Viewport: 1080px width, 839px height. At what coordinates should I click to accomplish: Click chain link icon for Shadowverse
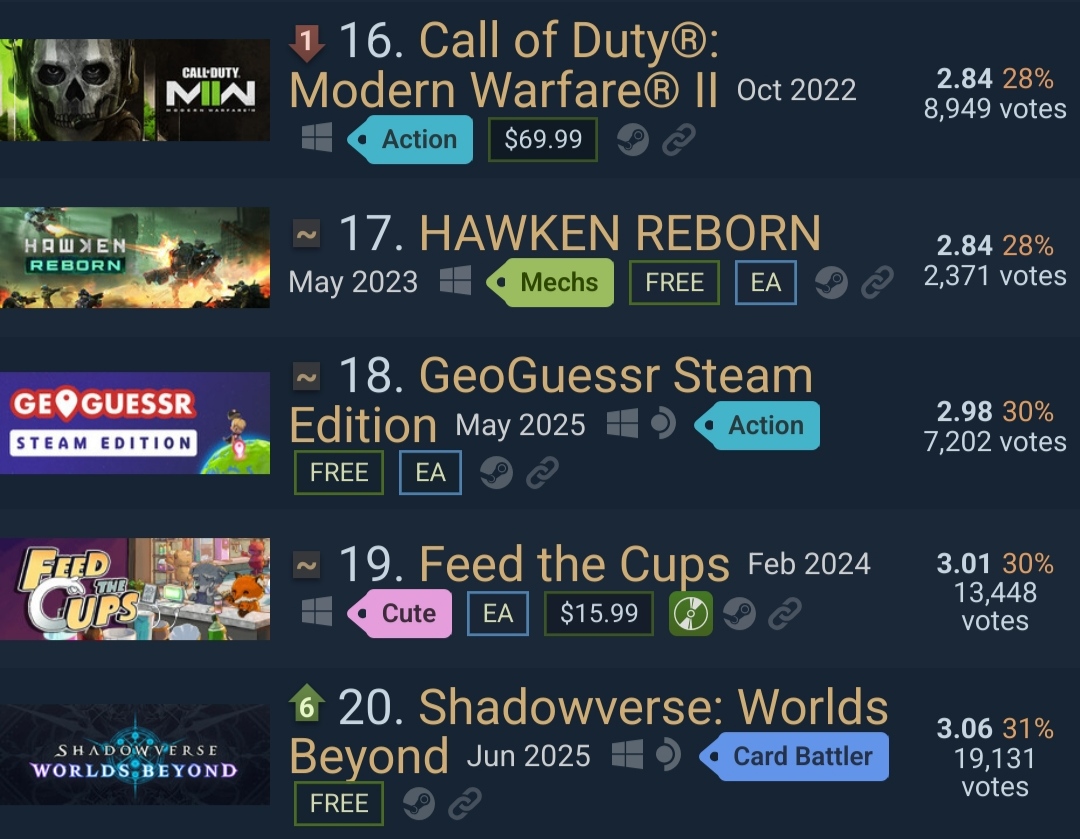tap(465, 803)
